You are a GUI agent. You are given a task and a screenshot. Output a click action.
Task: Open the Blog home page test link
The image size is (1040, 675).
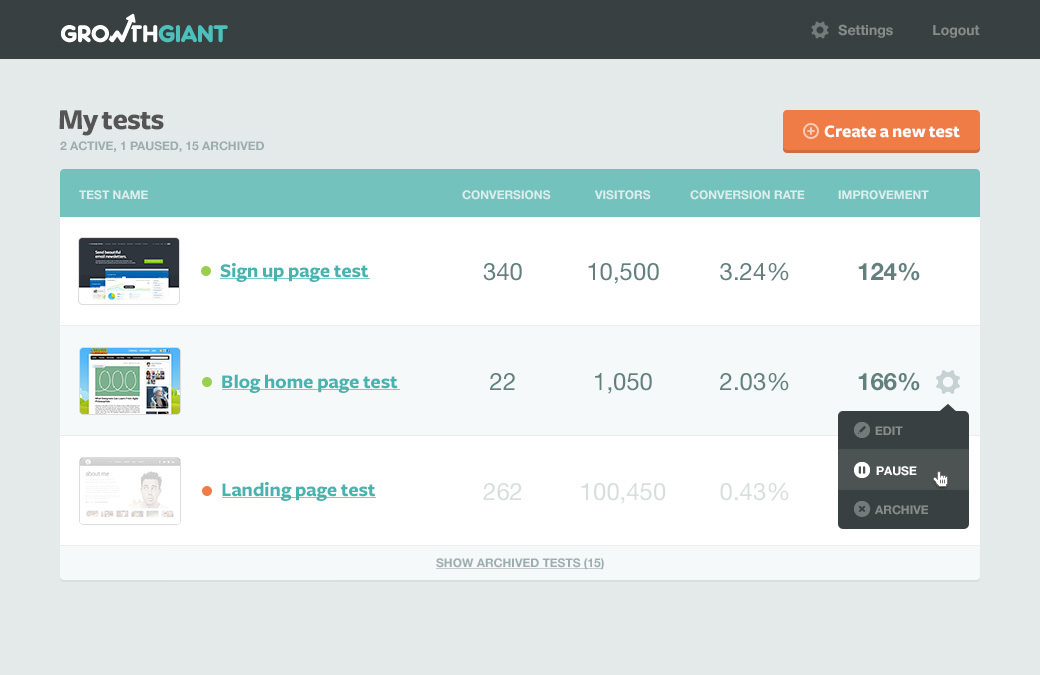(x=310, y=382)
